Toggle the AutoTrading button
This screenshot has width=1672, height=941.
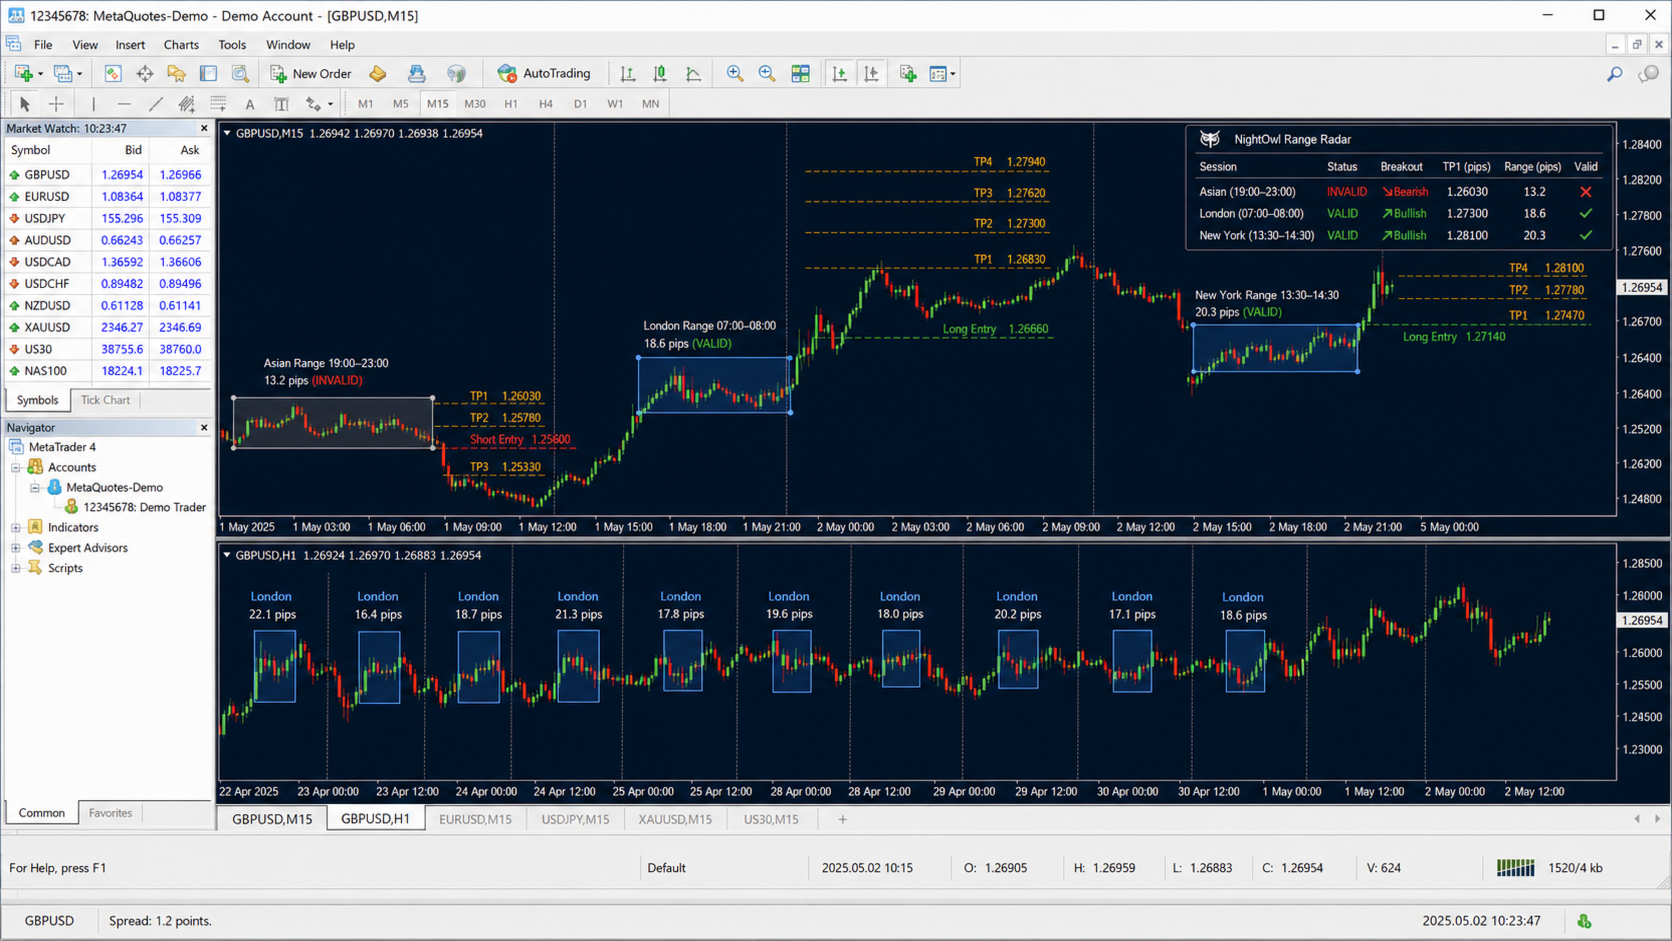pos(544,73)
